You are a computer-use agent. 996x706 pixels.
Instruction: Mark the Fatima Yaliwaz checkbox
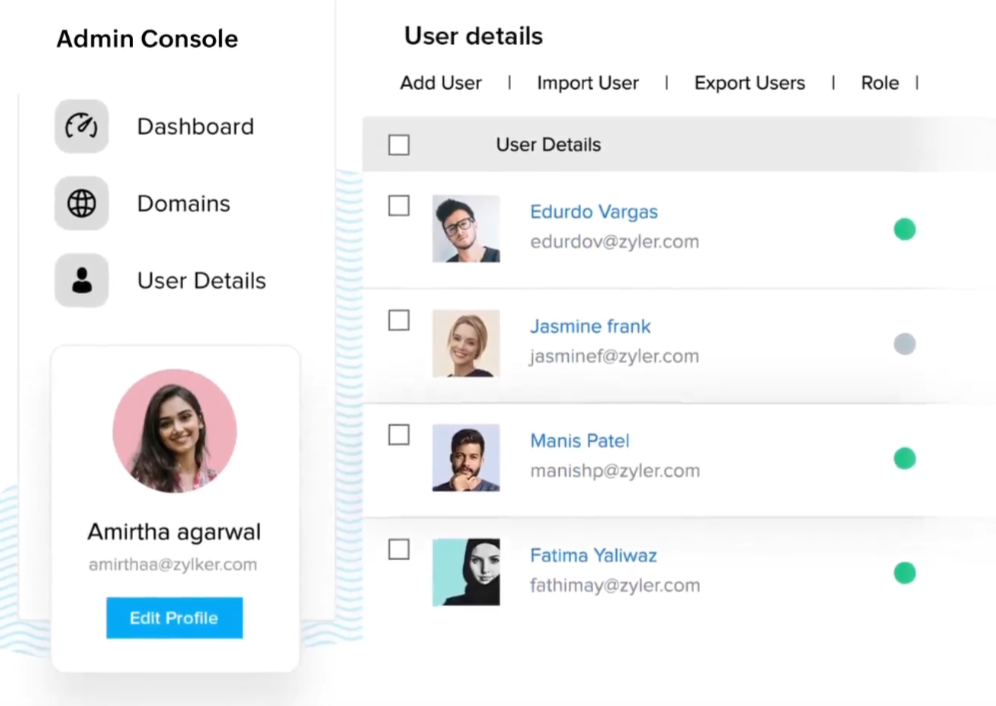pos(399,549)
